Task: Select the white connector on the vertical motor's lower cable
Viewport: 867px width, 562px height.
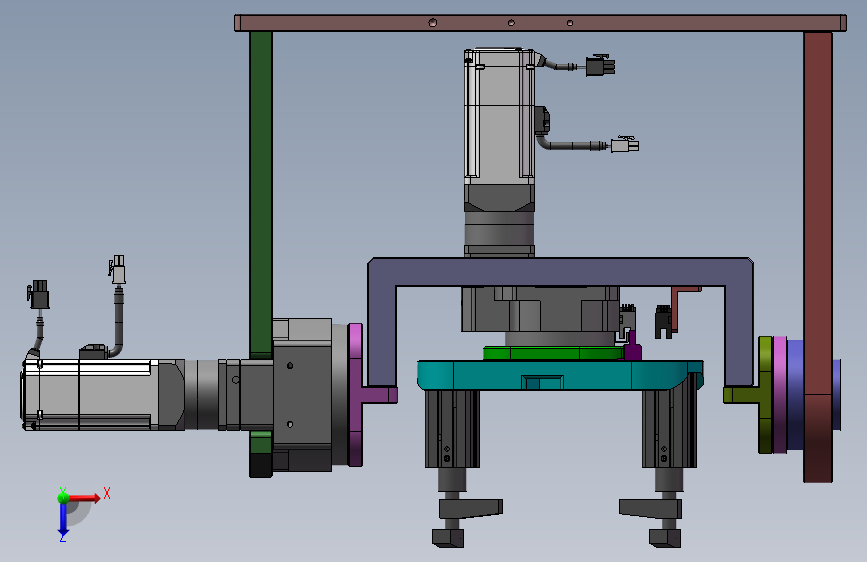Action: 625,144
